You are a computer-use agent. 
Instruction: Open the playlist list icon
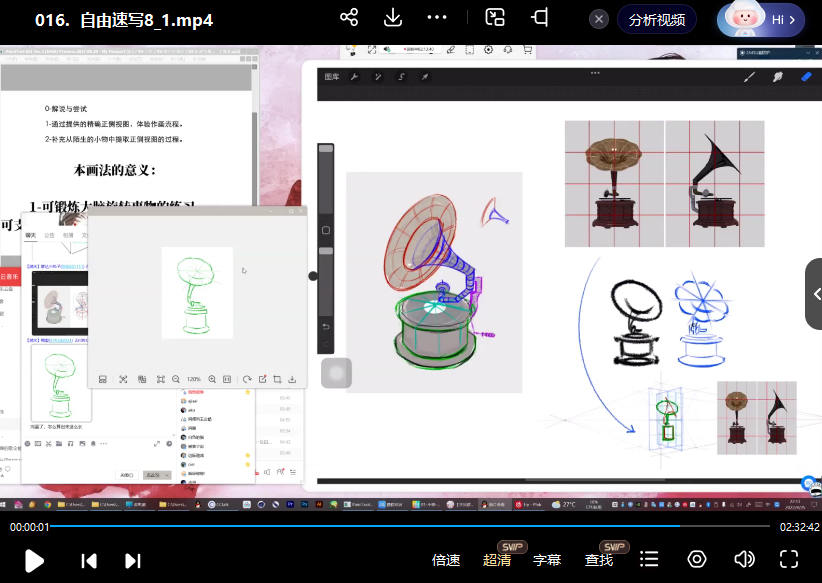point(650,560)
